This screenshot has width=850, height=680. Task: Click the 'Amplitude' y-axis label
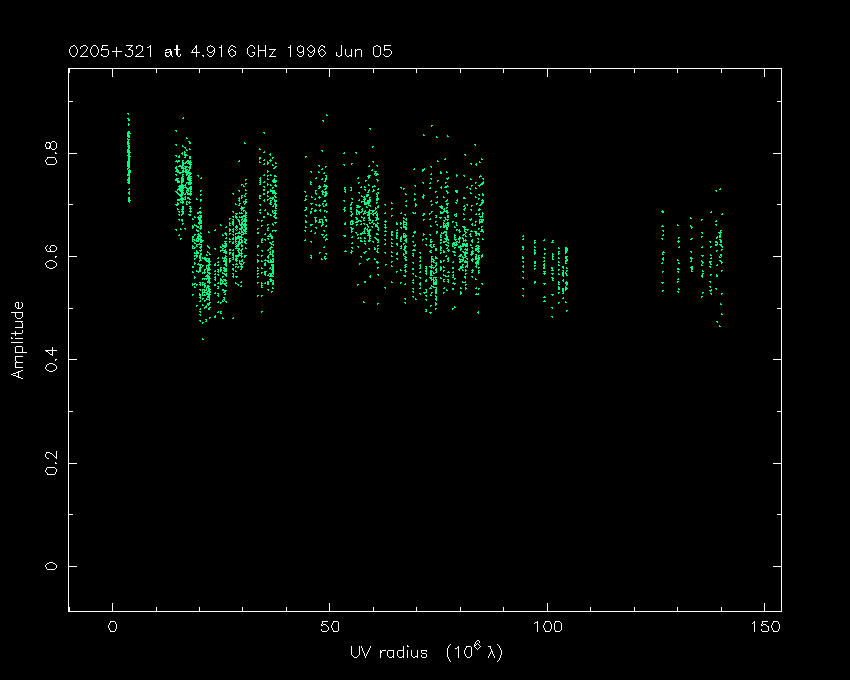[17, 340]
